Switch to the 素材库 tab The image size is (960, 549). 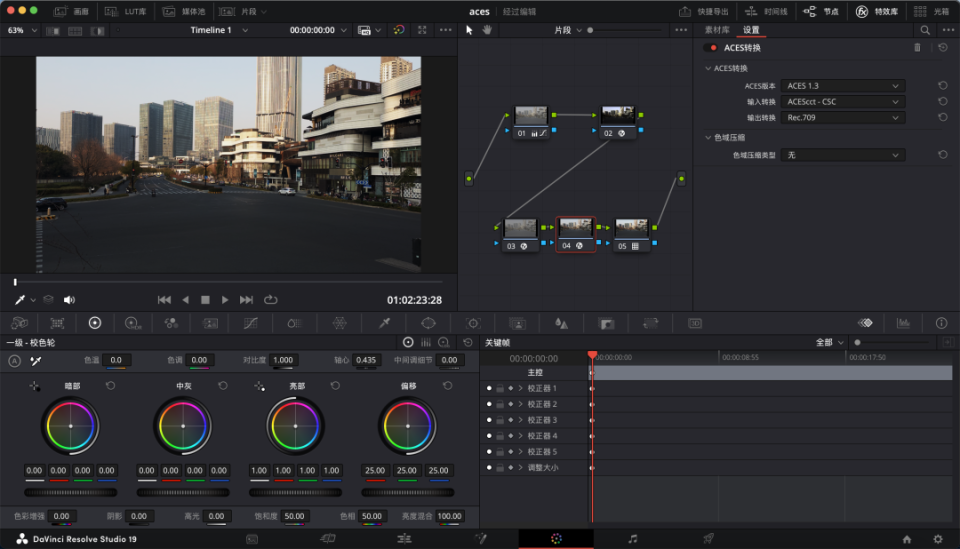tap(716, 30)
